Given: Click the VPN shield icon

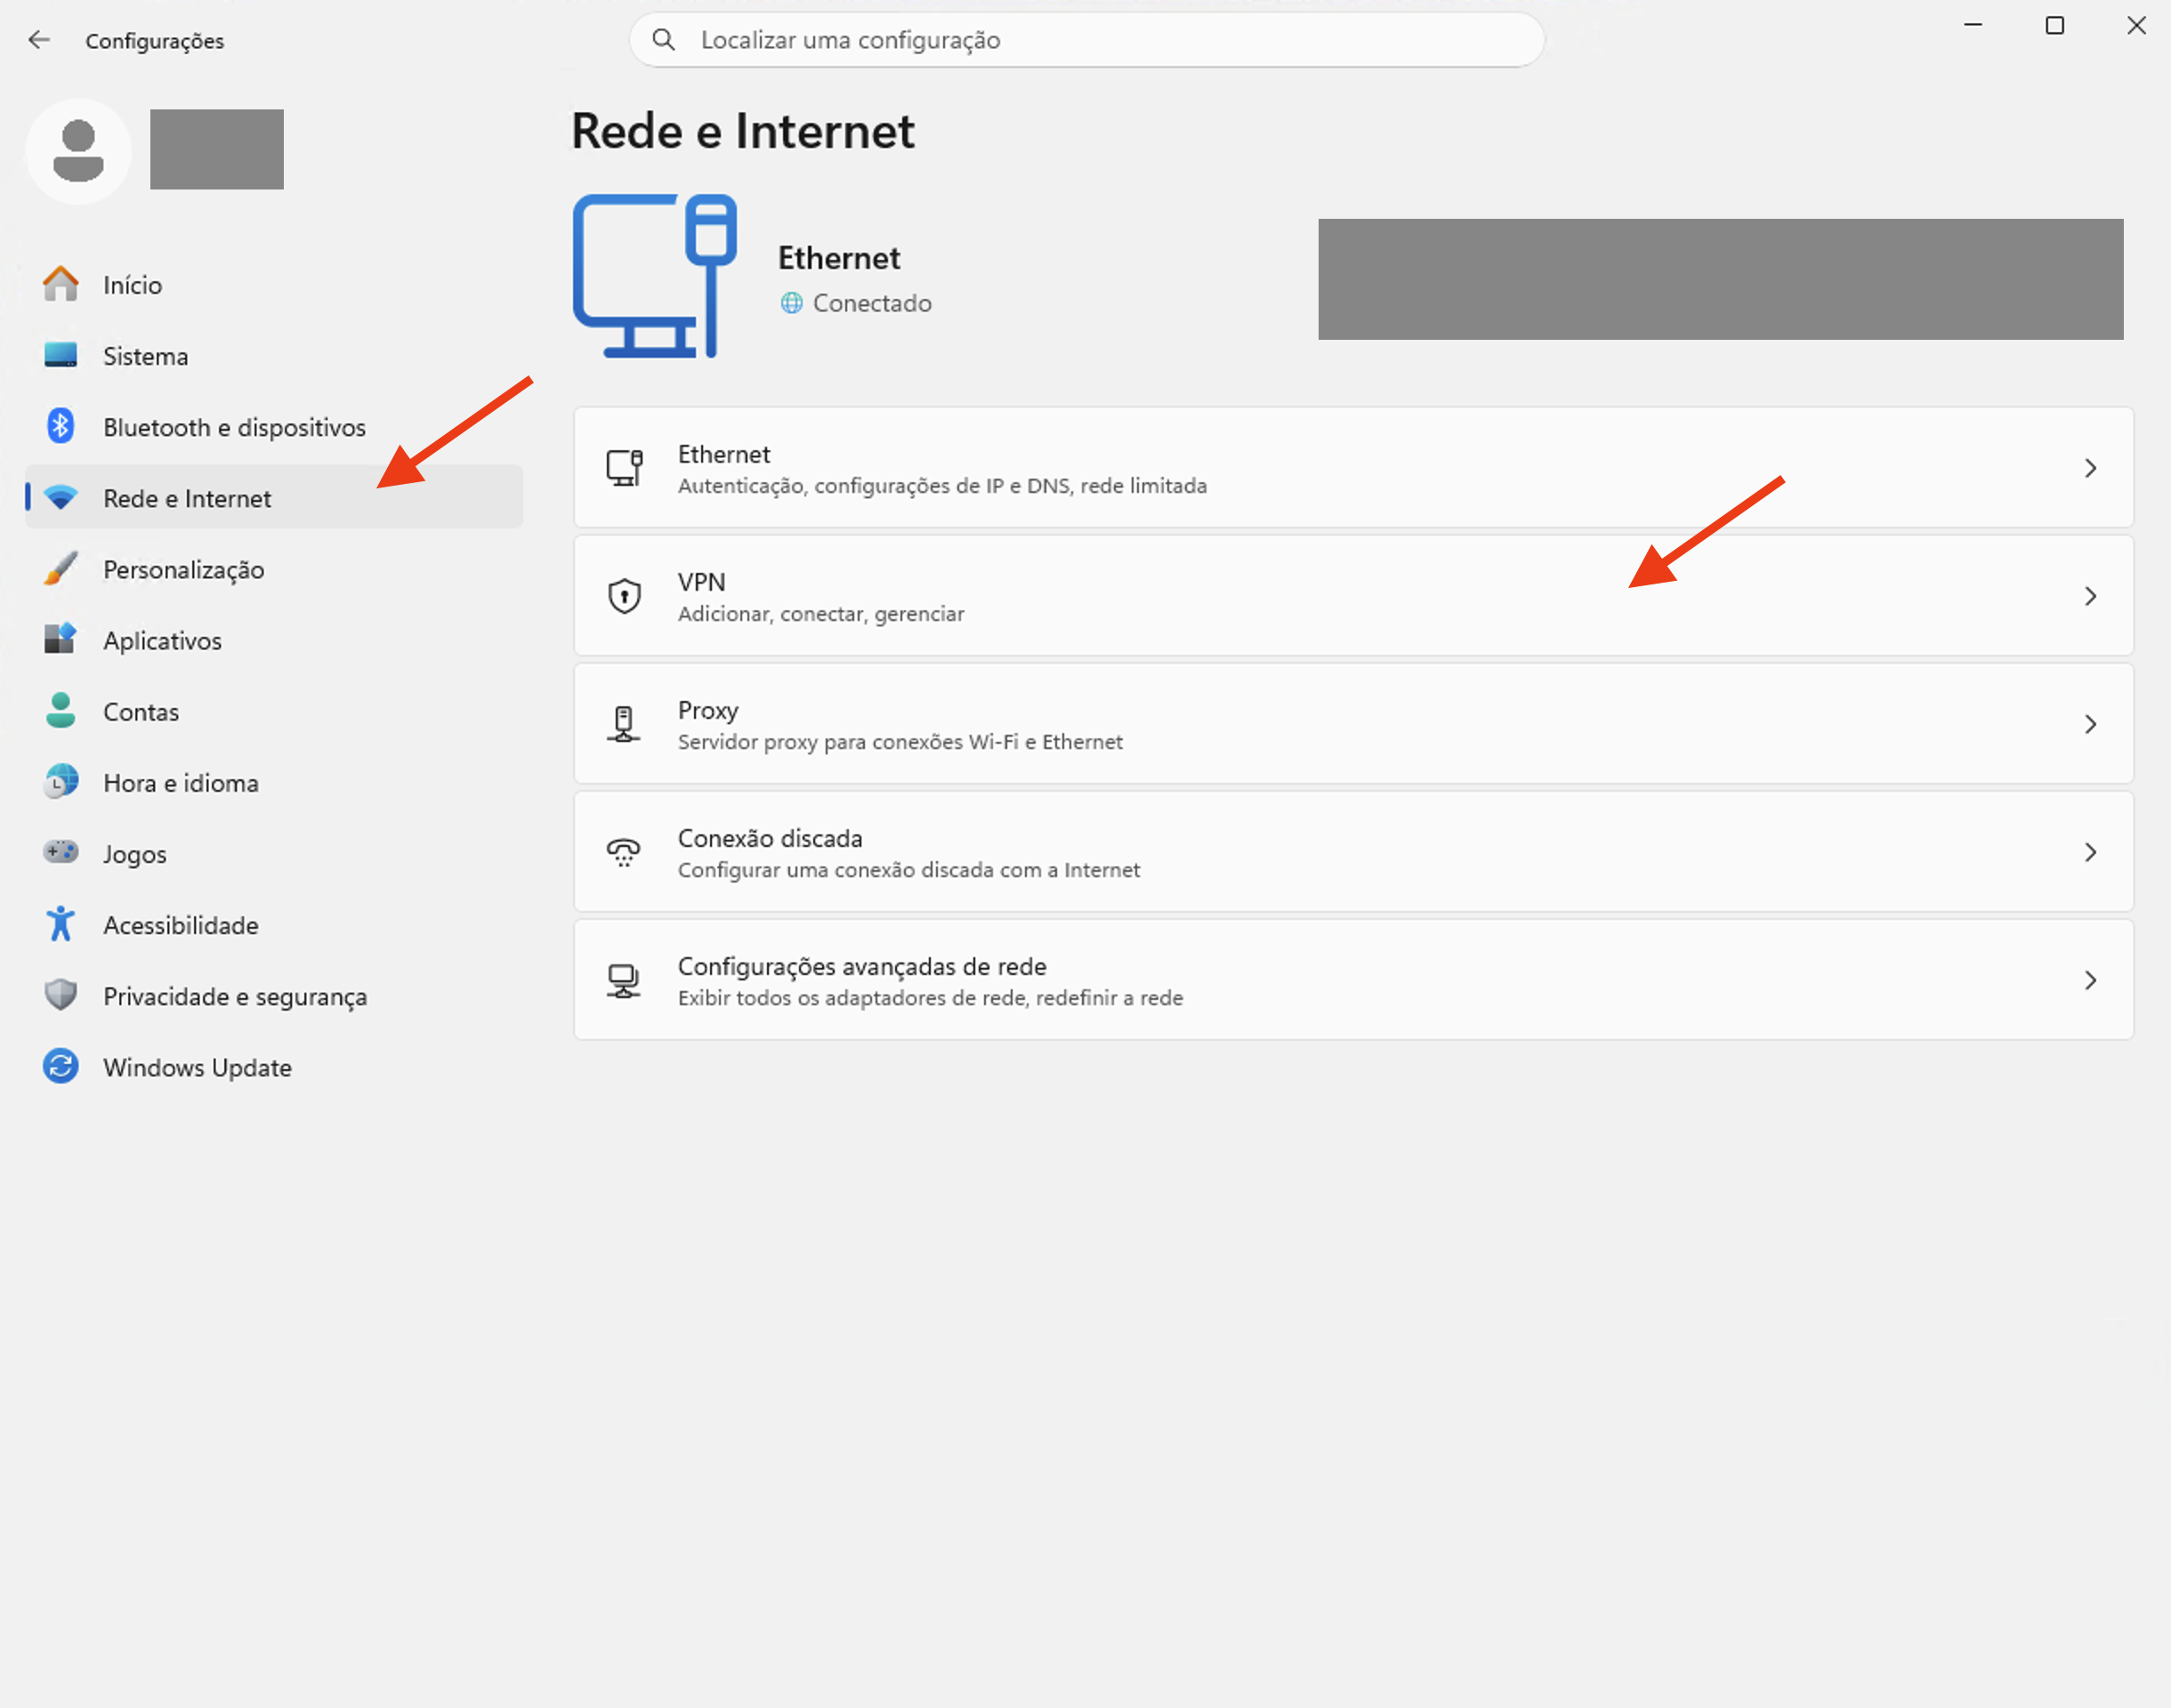Looking at the screenshot, I should point(624,596).
